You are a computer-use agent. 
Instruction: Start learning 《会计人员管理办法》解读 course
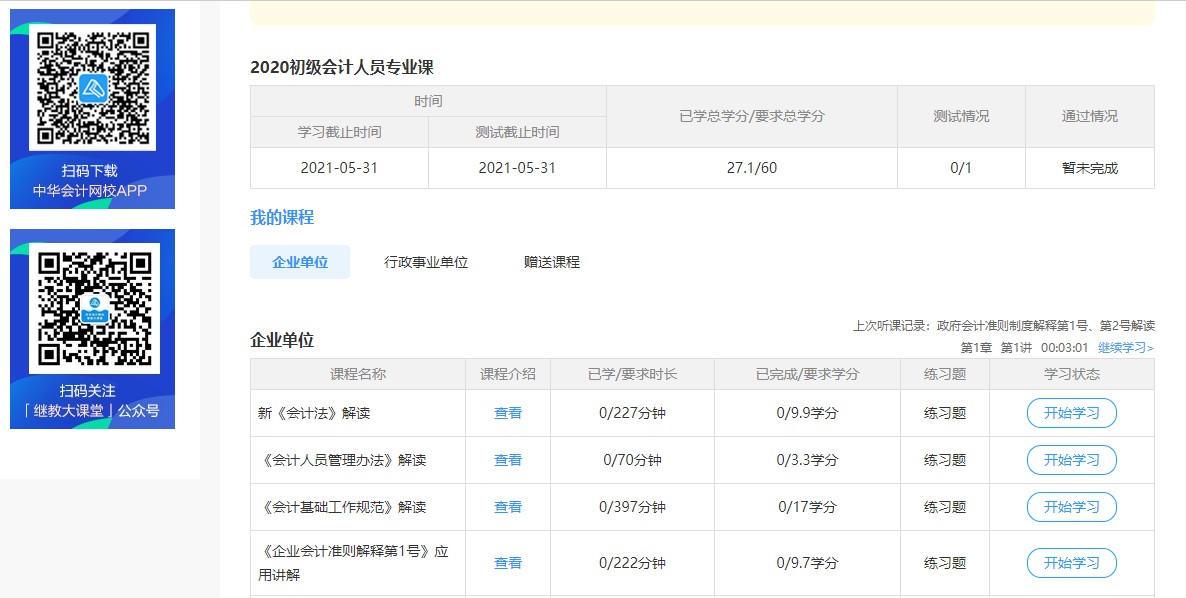point(1072,460)
